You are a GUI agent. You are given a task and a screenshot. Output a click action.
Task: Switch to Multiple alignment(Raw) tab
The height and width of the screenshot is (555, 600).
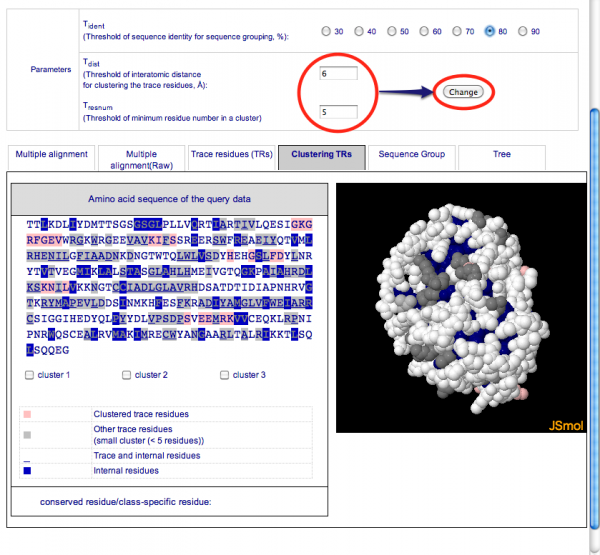(141, 159)
